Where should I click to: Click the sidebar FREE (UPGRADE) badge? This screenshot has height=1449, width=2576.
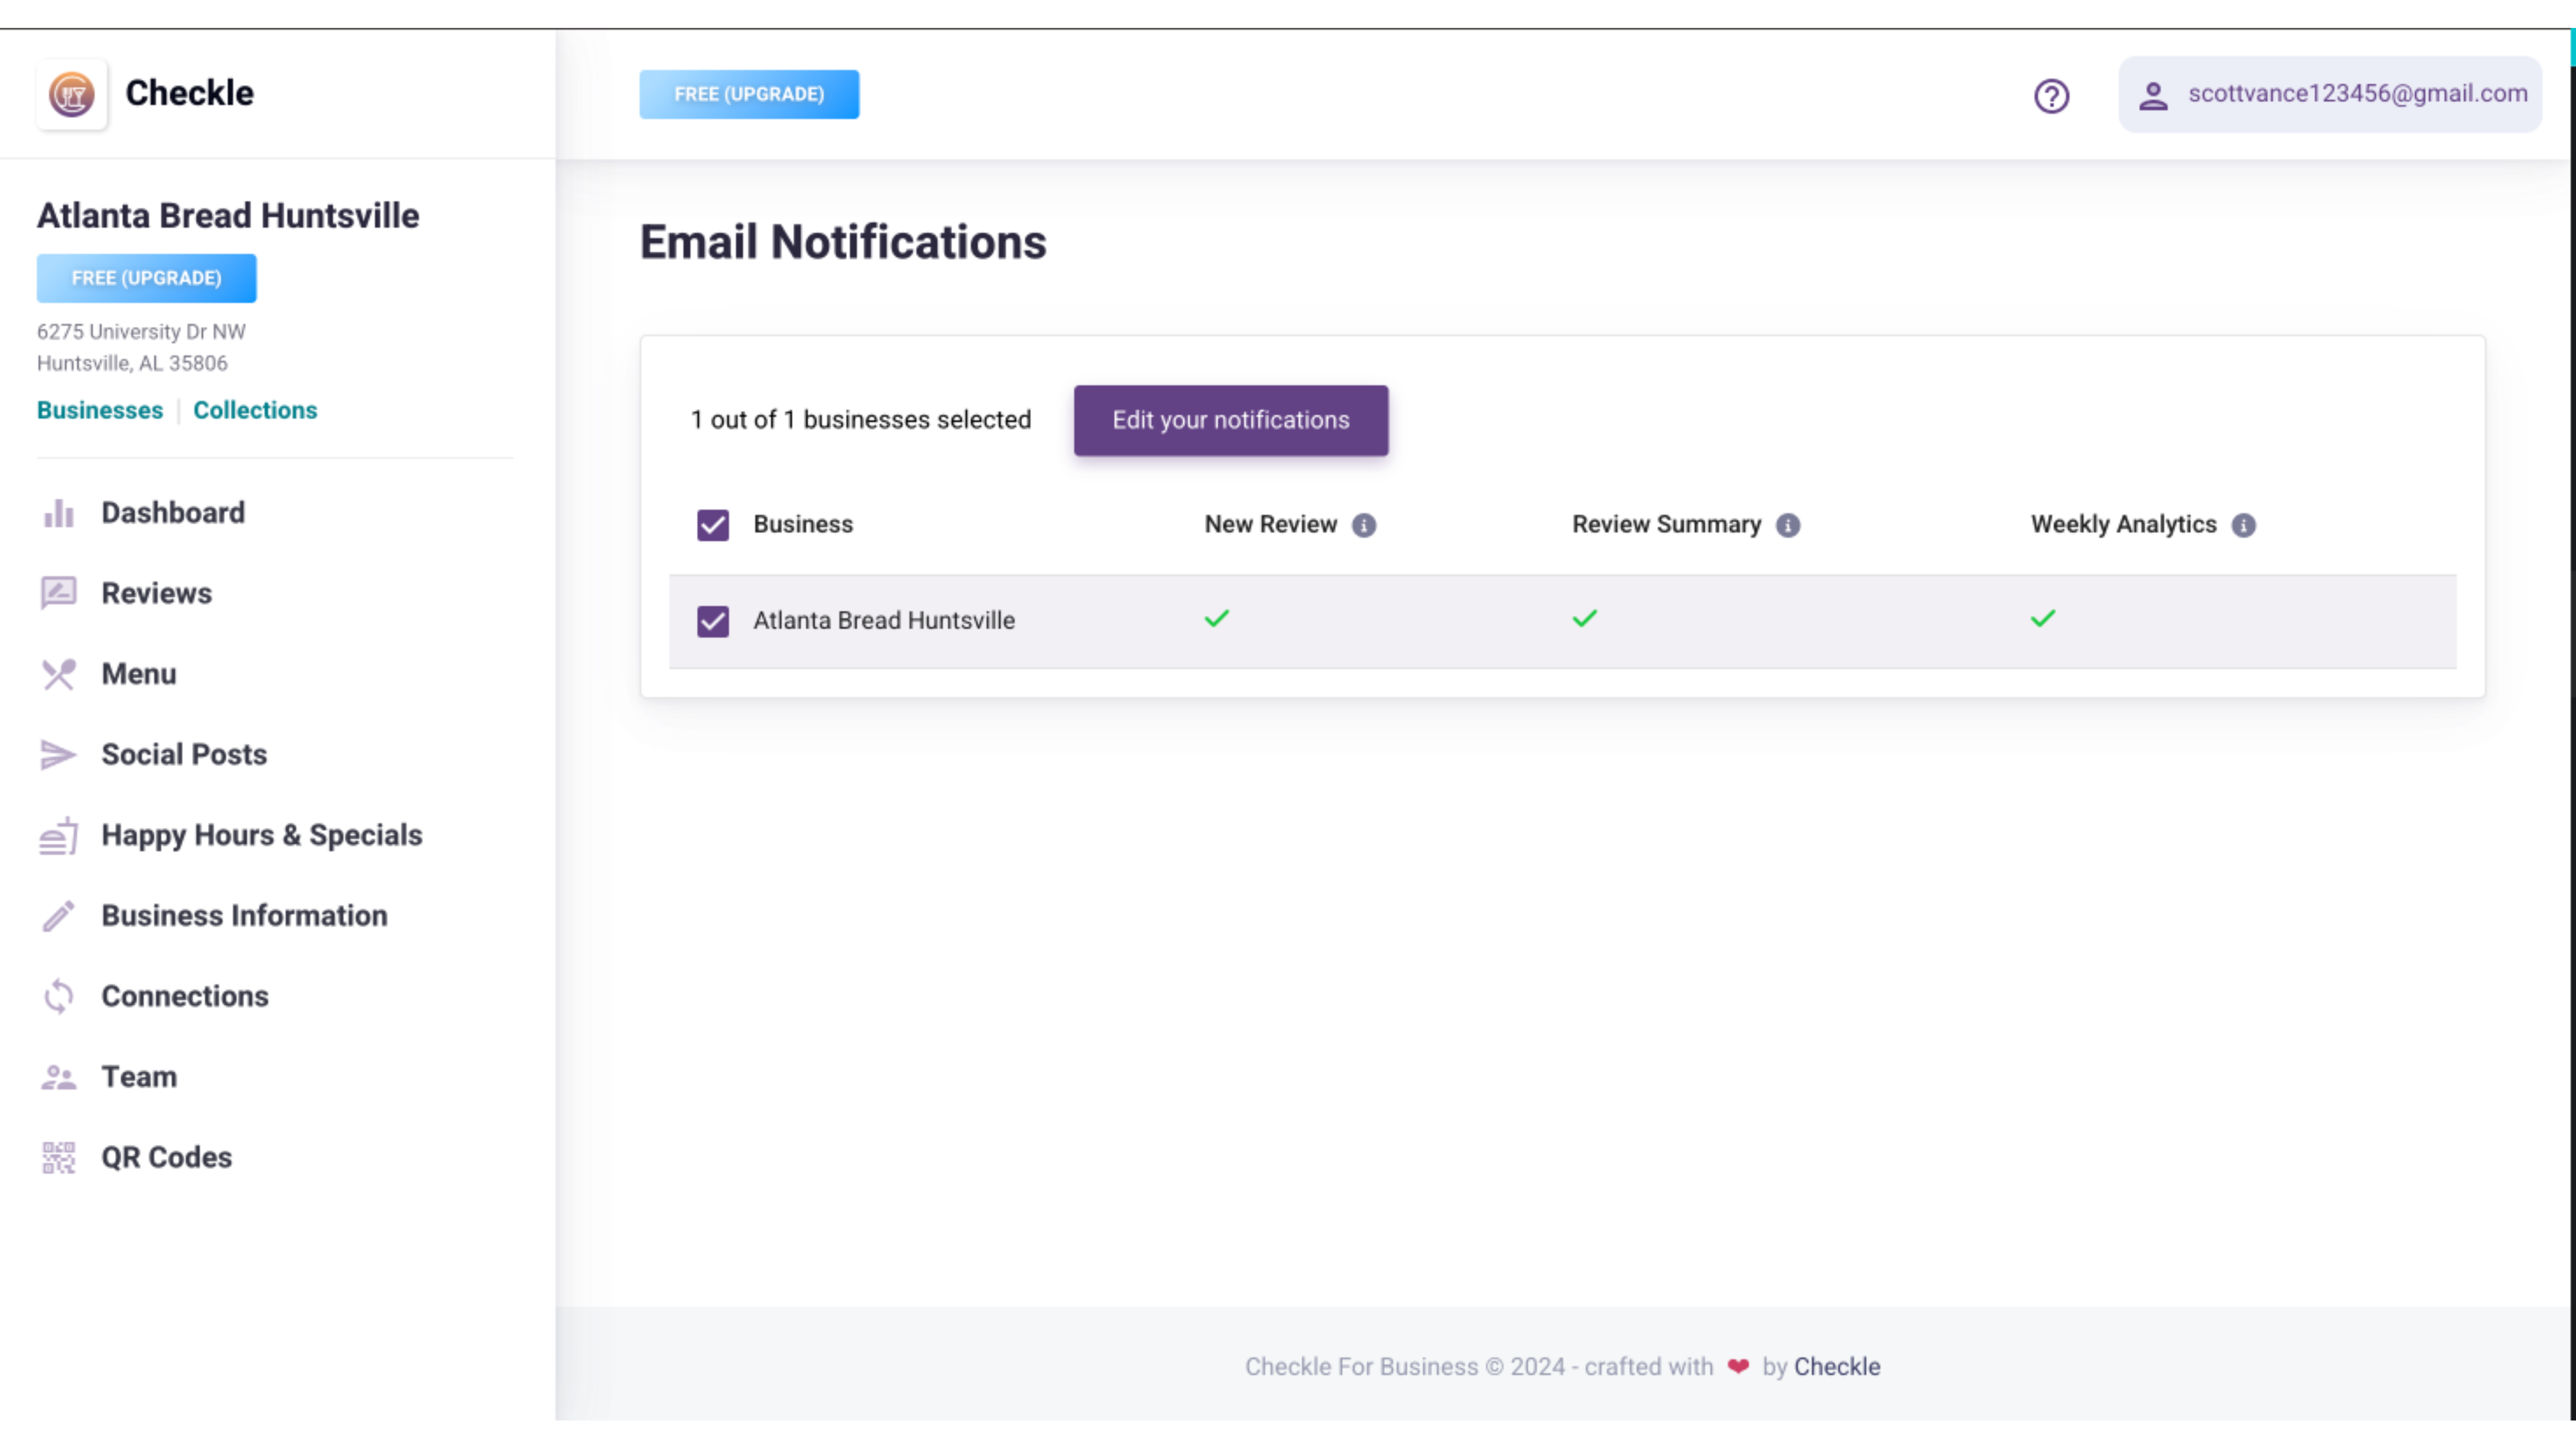tap(147, 278)
